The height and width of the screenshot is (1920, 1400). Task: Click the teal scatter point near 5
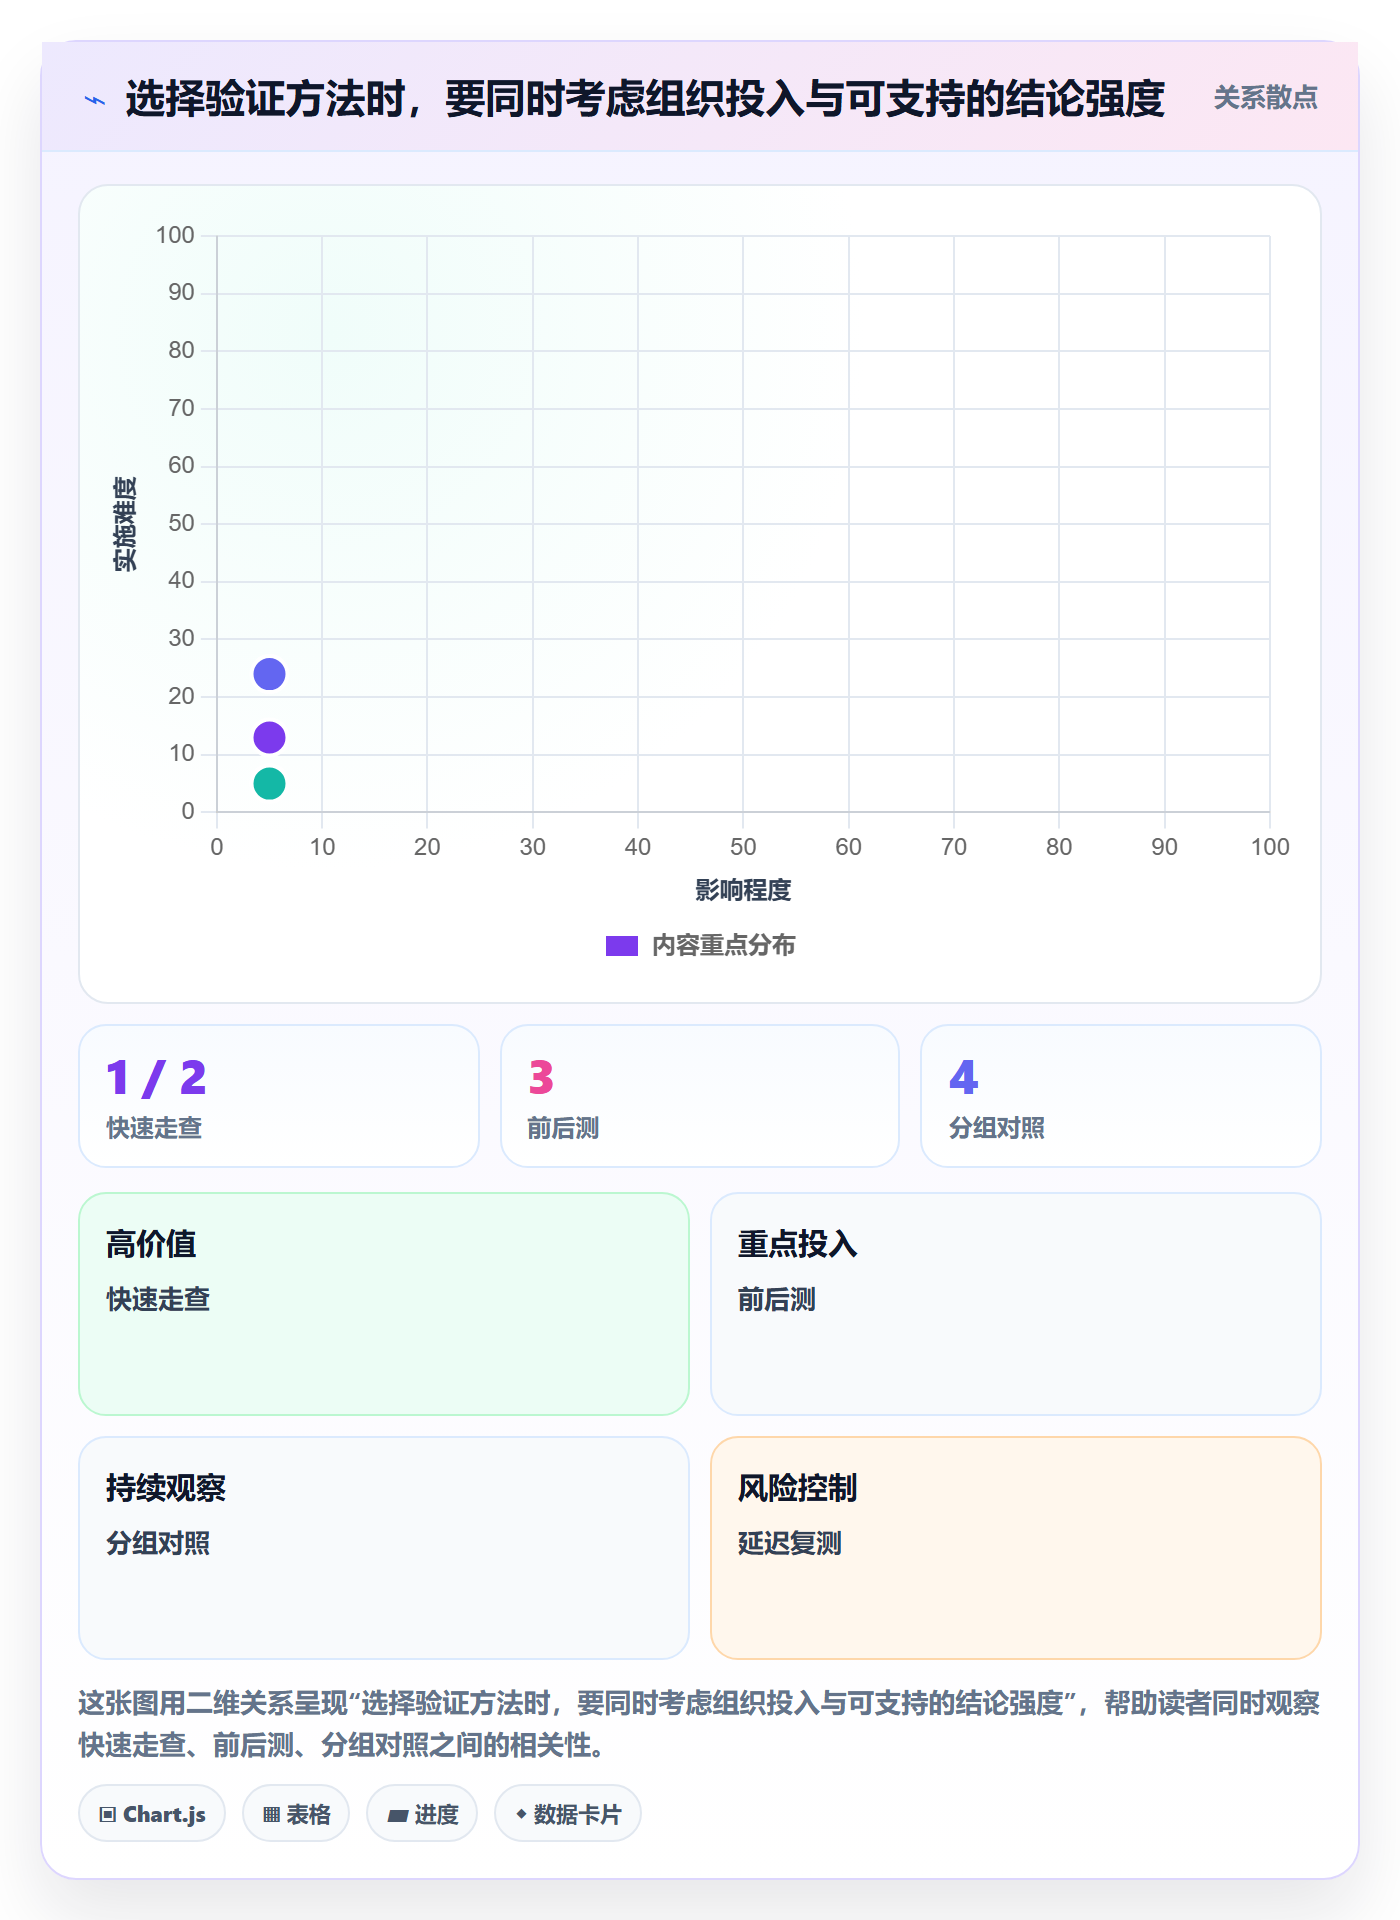(269, 783)
